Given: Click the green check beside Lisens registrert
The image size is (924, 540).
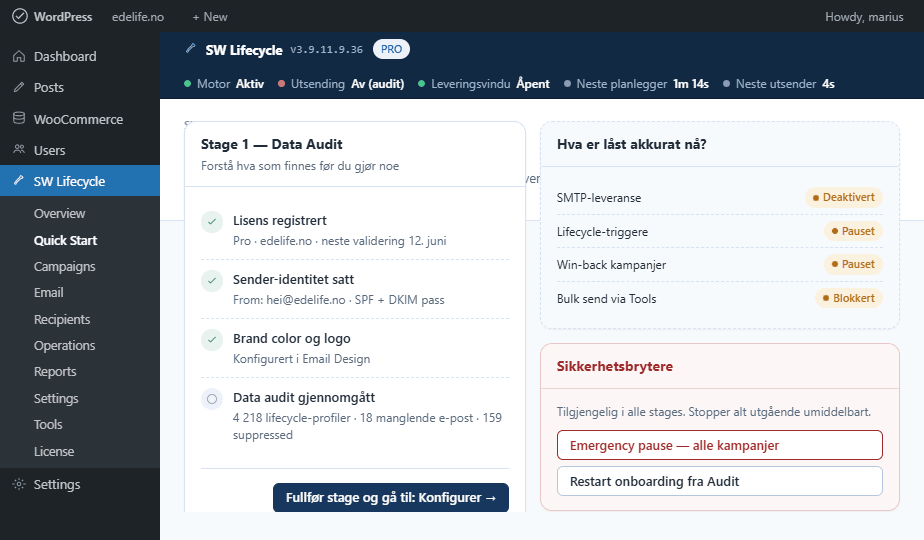Looking at the screenshot, I should [x=212, y=222].
